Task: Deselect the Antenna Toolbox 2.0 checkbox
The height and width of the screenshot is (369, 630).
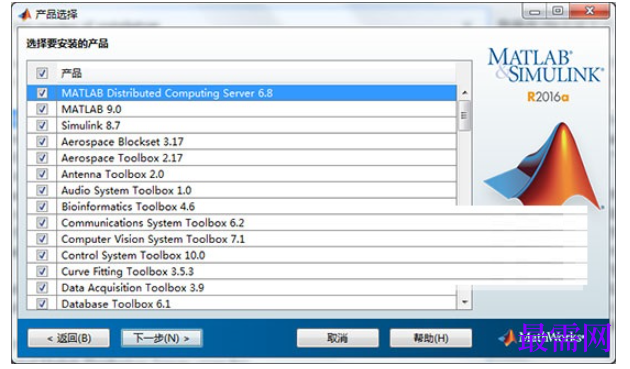Action: [42, 174]
